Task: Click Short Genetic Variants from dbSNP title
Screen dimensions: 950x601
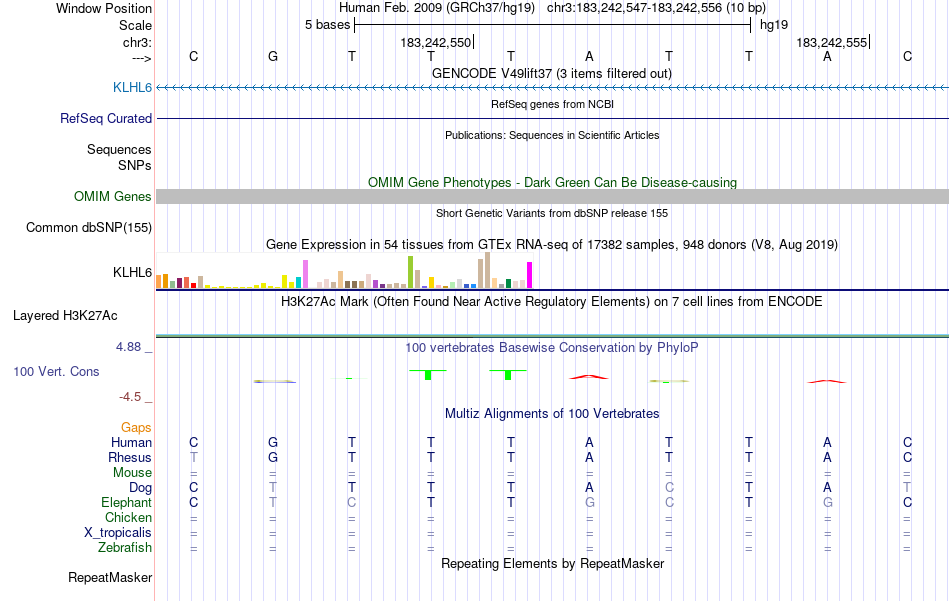Action: tap(552, 213)
